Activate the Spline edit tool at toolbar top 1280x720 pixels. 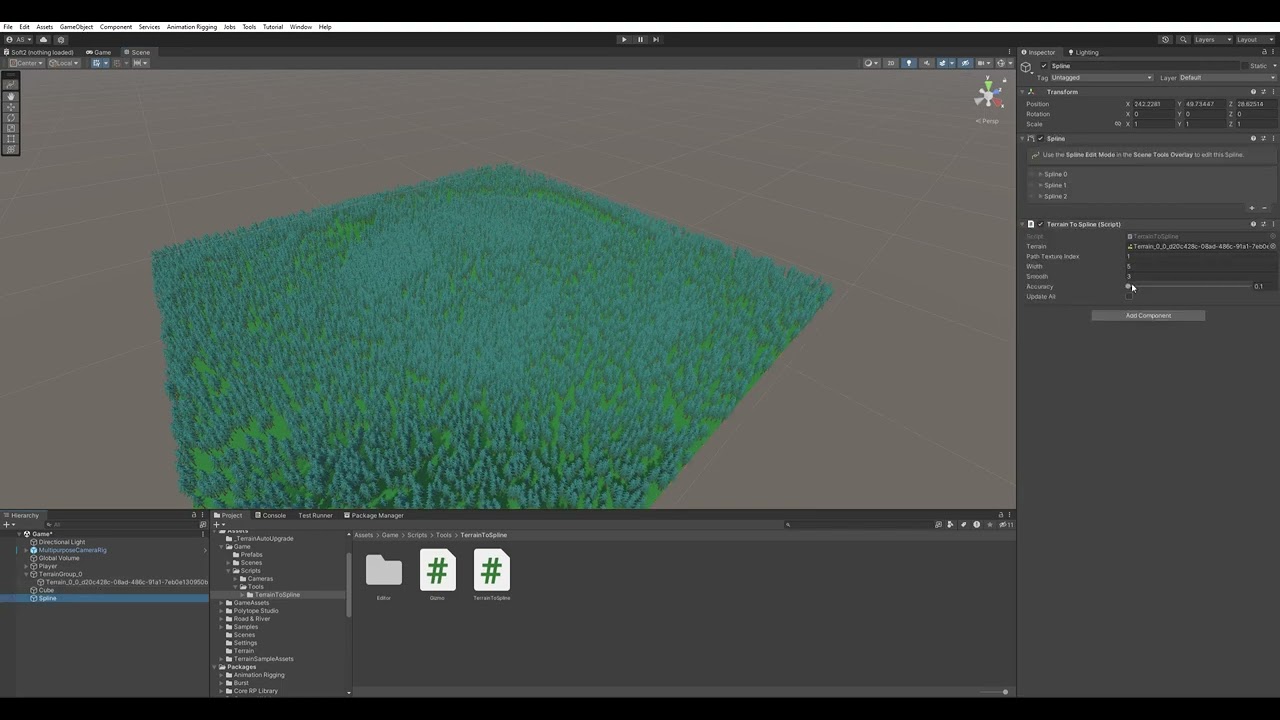[x=11, y=84]
